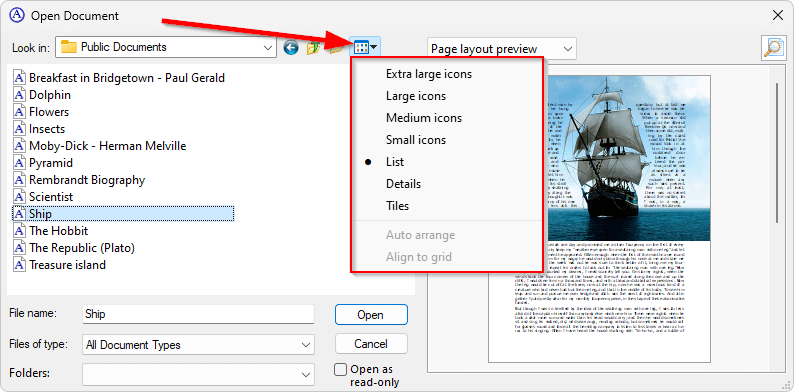Image resolution: width=794 pixels, height=392 pixels.
Task: Expand the Folders dropdown
Action: (305, 374)
